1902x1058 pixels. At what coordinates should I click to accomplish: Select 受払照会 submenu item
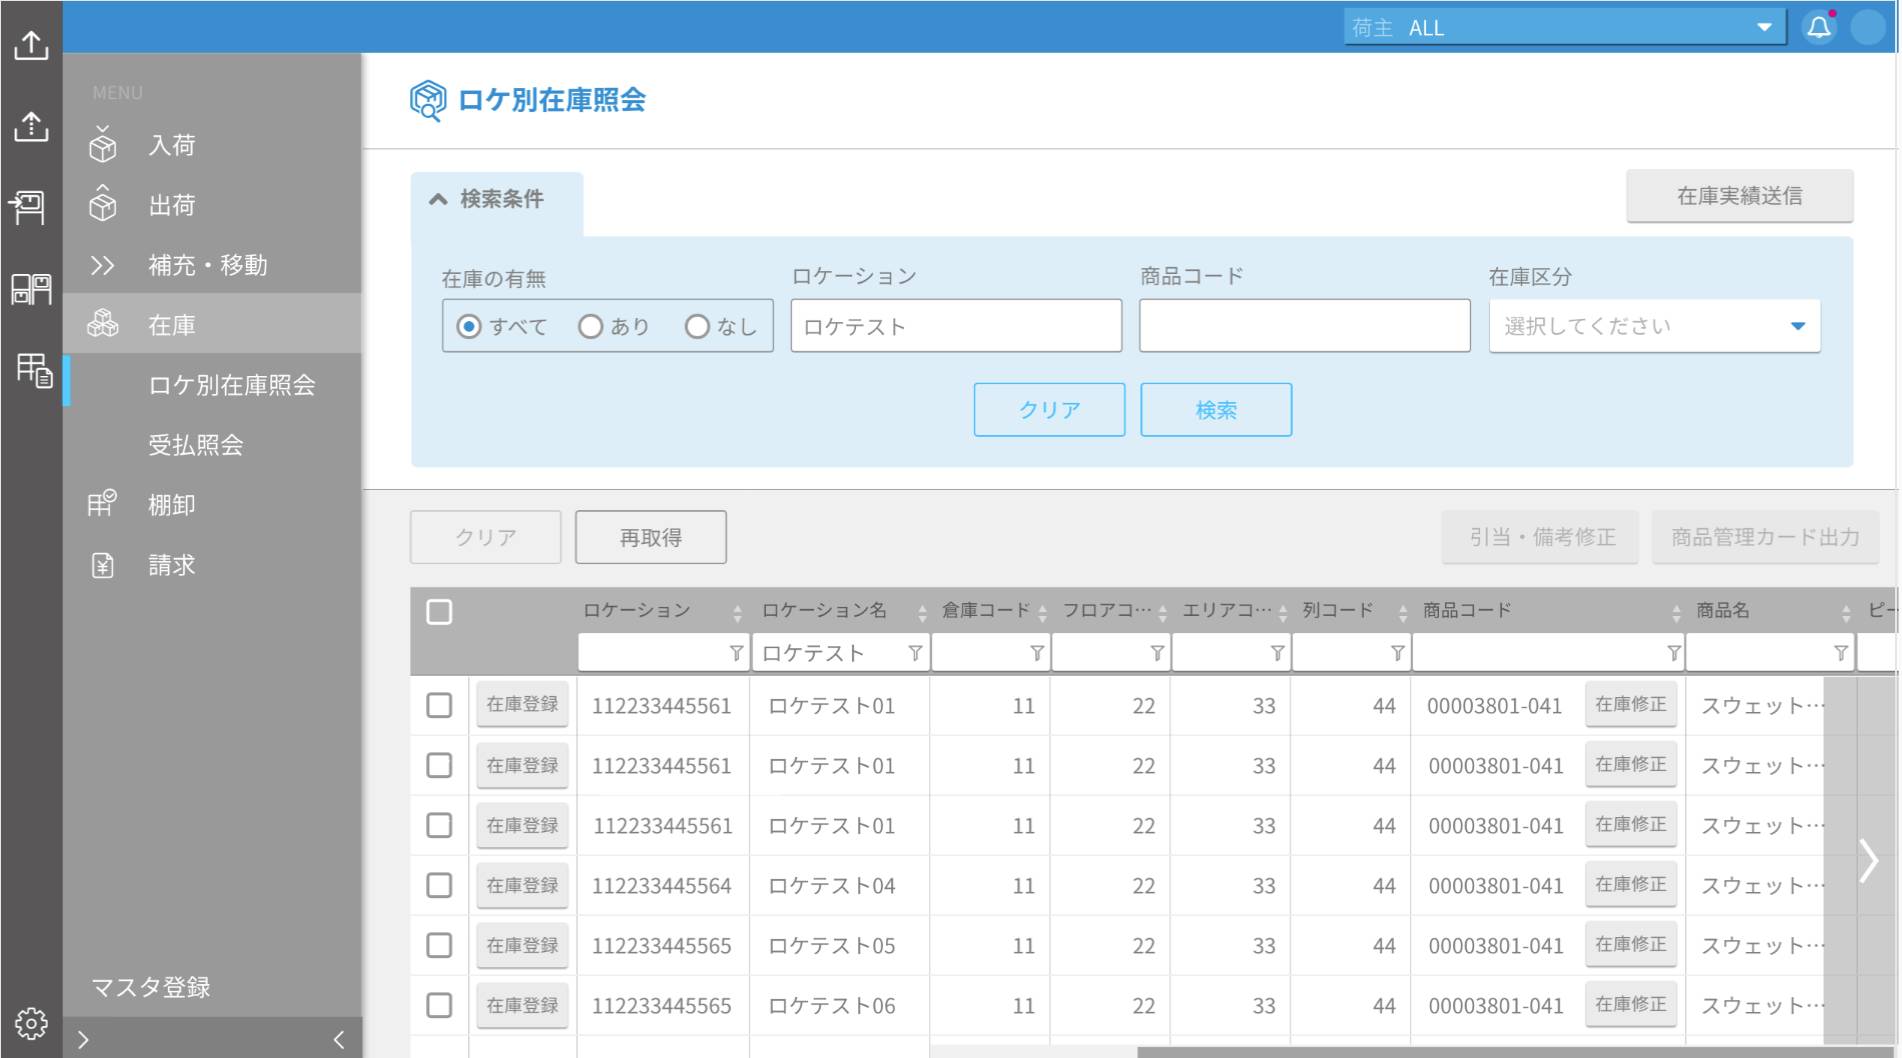point(212,445)
